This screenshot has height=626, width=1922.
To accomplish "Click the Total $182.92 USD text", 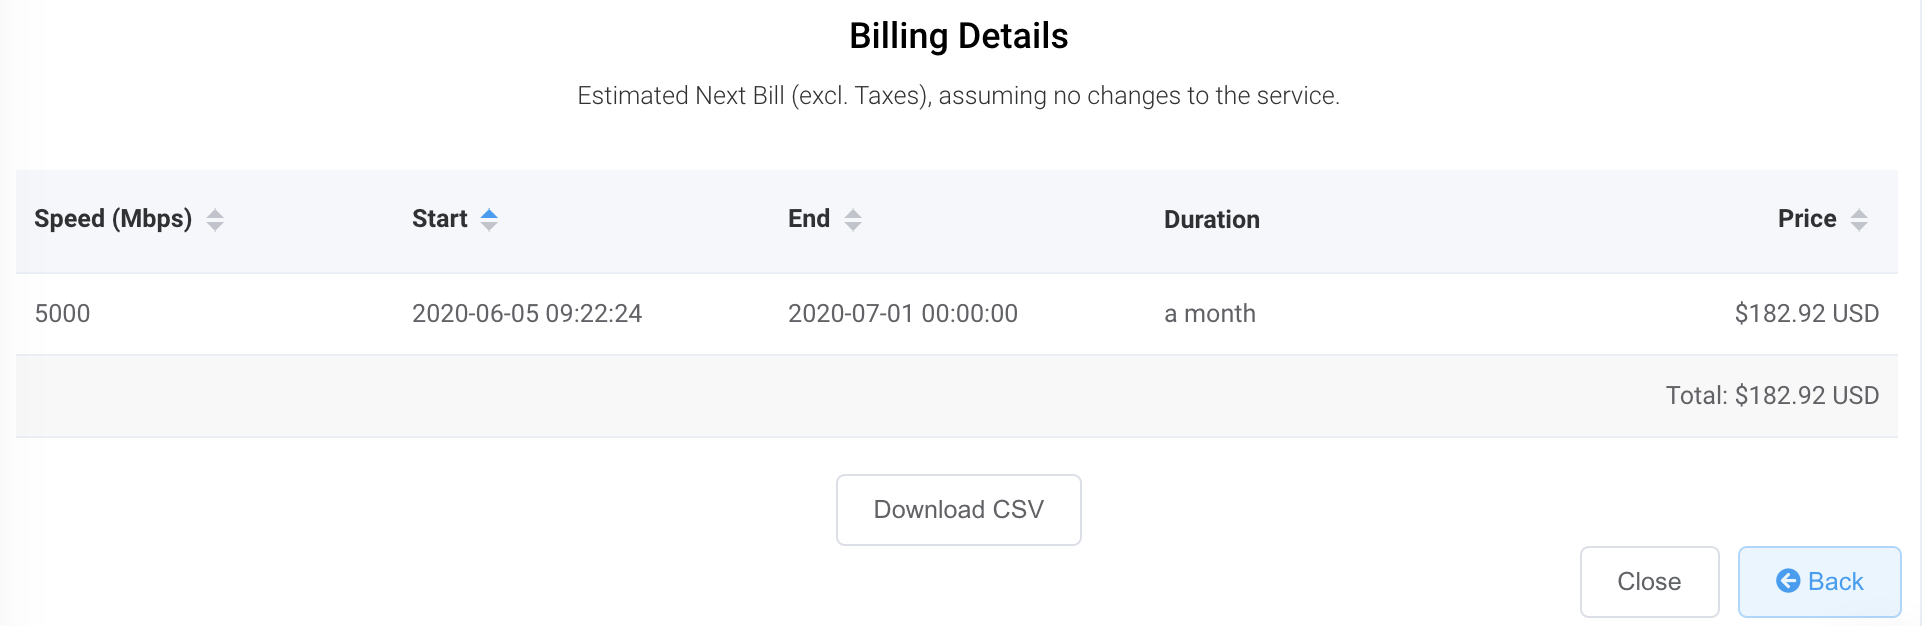I will pyautogui.click(x=1771, y=394).
